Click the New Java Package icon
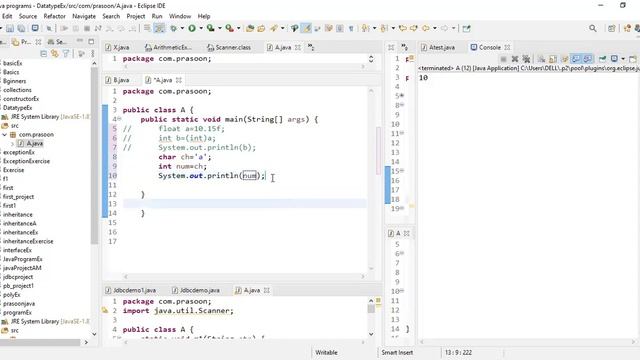The width and height of the screenshot is (640, 360). (x=250, y=28)
